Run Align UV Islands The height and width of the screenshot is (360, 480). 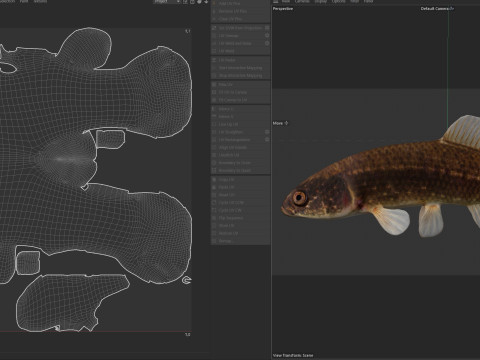tap(240, 147)
